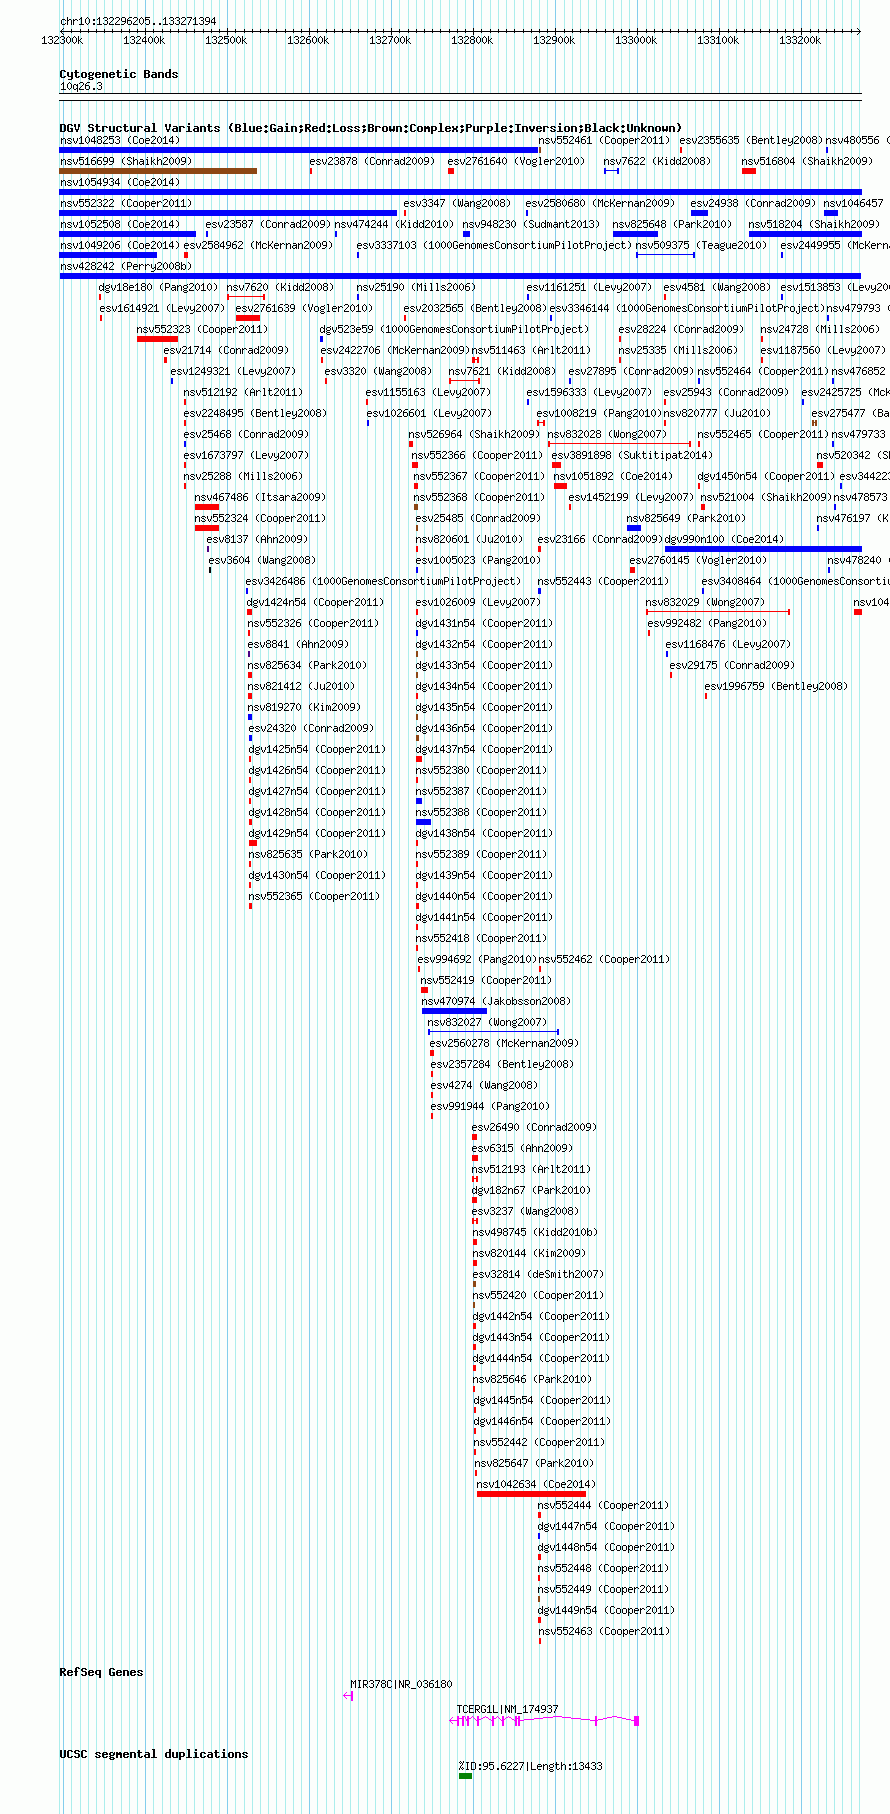Screen dimensions: 890x1814
Task: Click variant nsv825649 (Park2010)
Action: pyautogui.click(x=686, y=518)
